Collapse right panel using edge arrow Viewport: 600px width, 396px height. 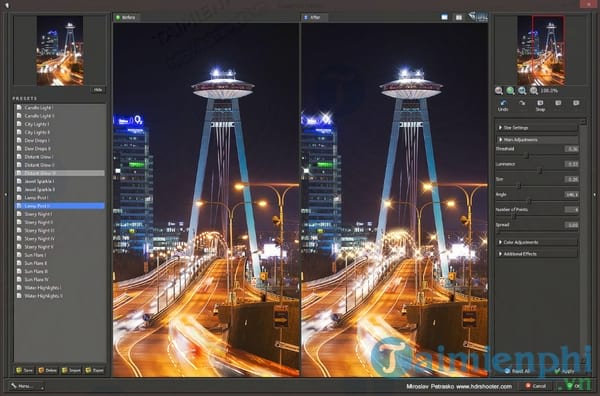[x=594, y=194]
